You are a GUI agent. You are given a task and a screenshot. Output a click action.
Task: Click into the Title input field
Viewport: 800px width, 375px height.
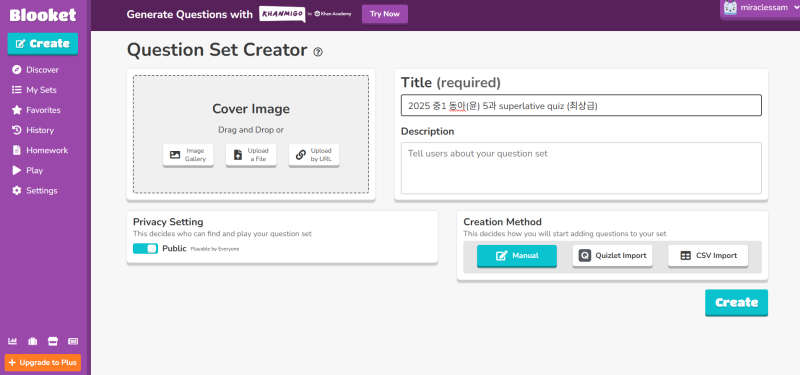(x=581, y=106)
